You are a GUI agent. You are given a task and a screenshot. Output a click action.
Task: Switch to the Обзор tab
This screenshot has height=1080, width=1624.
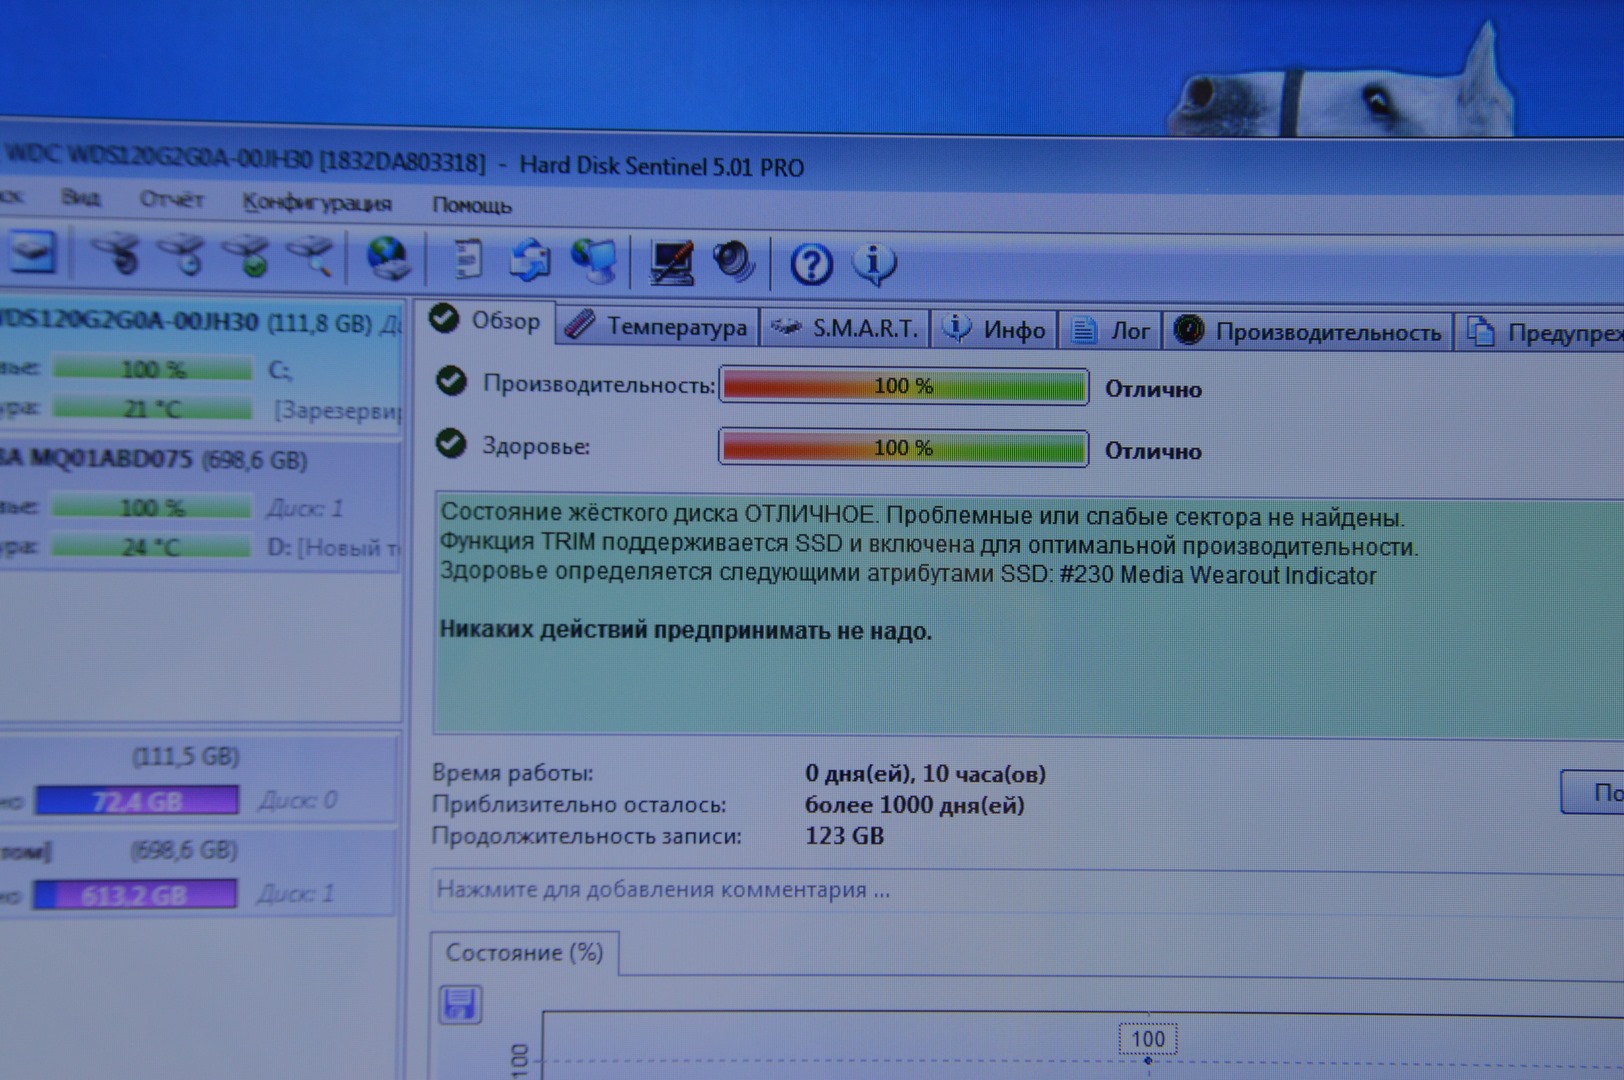(484, 321)
